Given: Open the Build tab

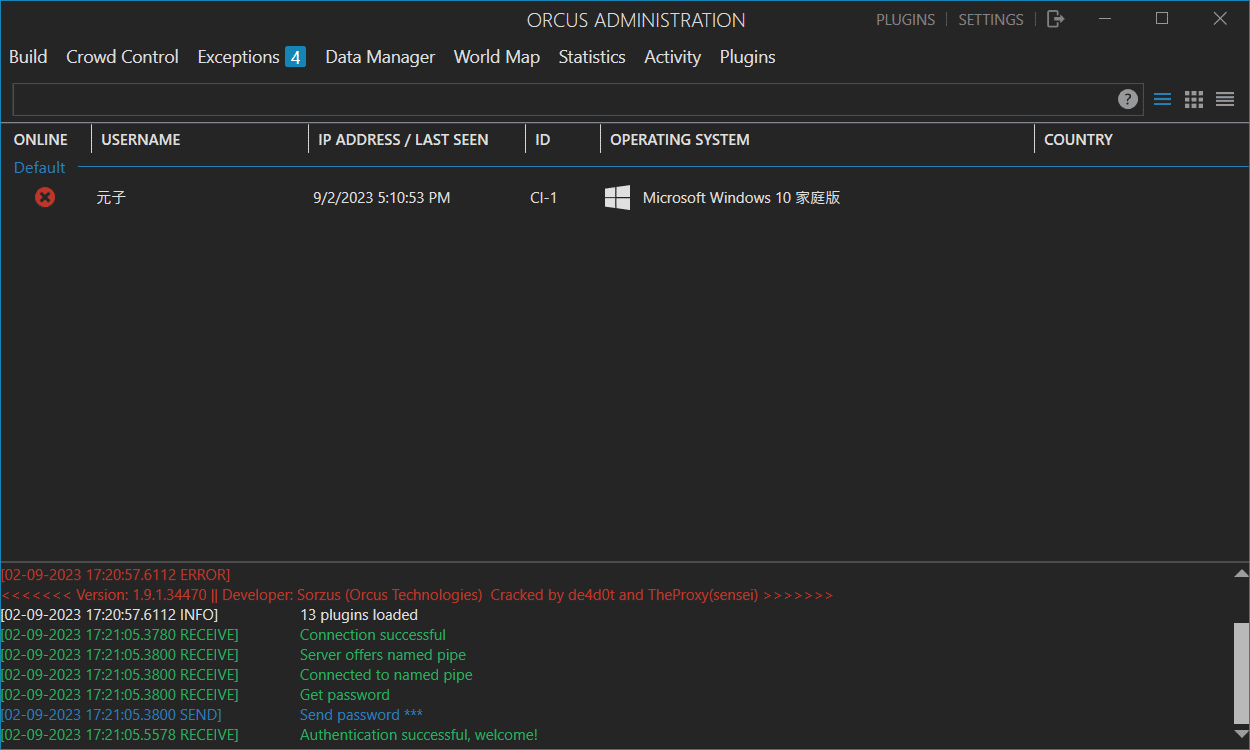Looking at the screenshot, I should pyautogui.click(x=28, y=57).
